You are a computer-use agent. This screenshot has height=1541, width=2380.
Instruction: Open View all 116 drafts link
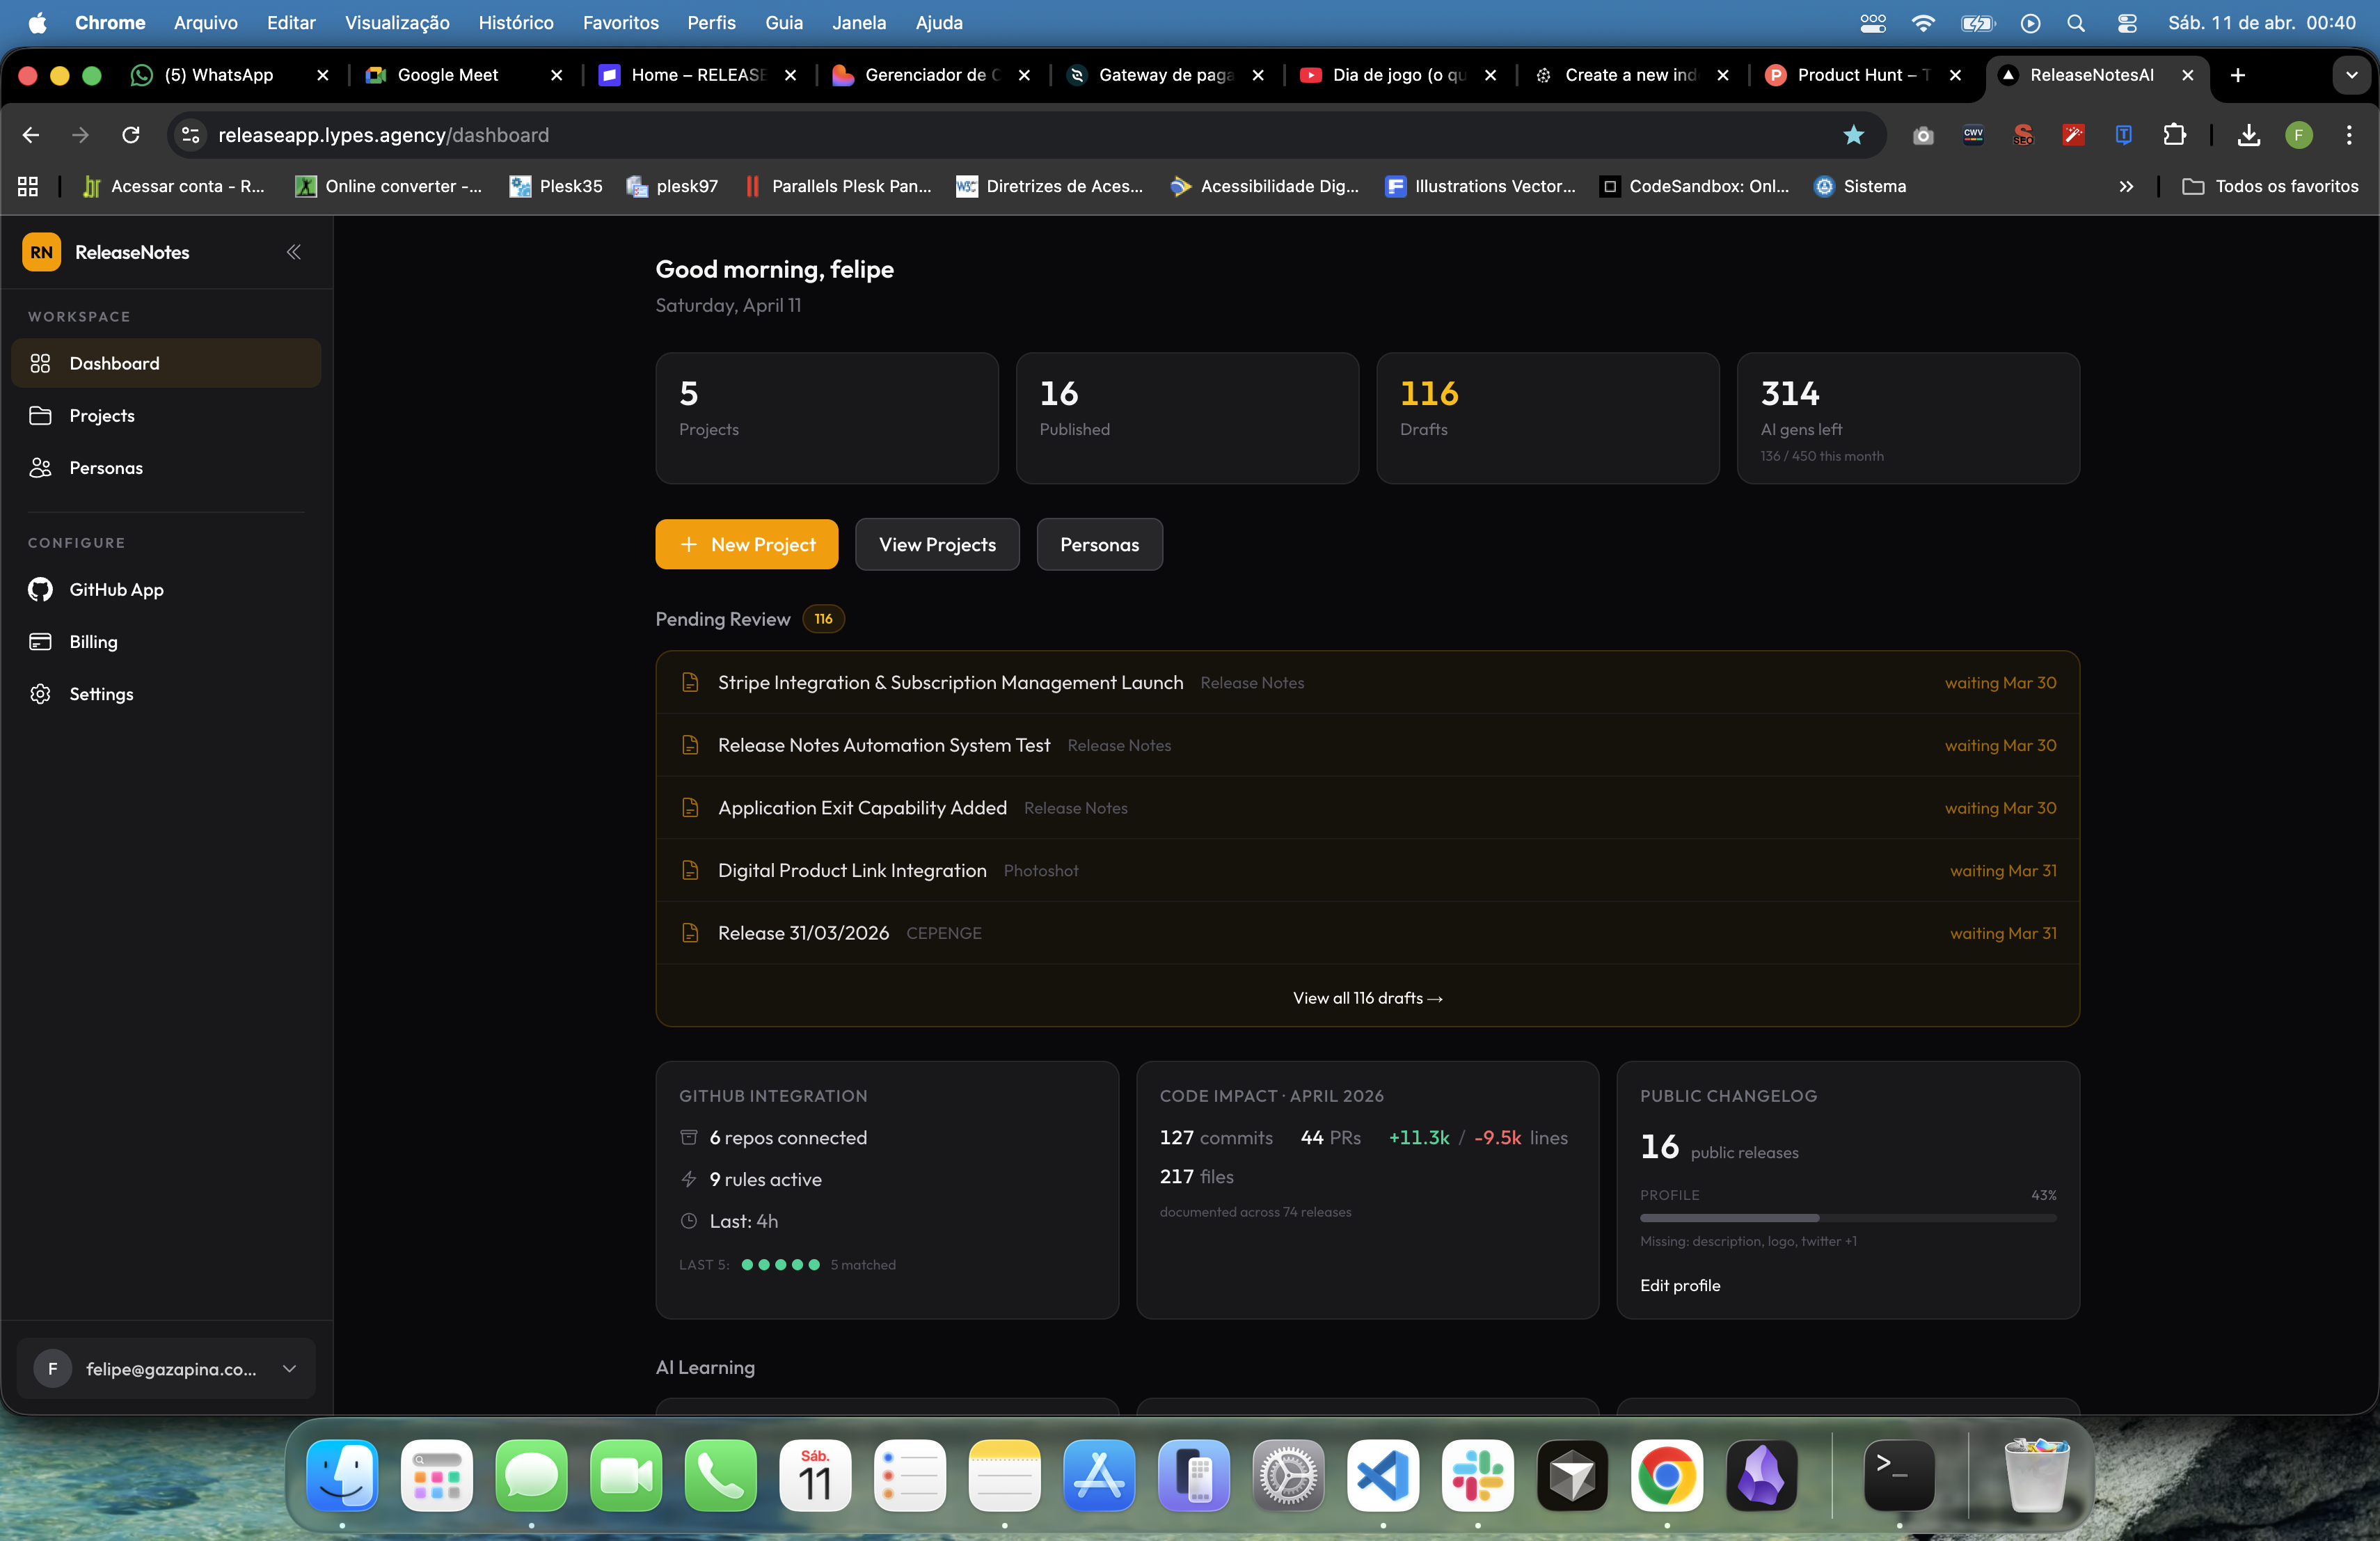(x=1367, y=998)
